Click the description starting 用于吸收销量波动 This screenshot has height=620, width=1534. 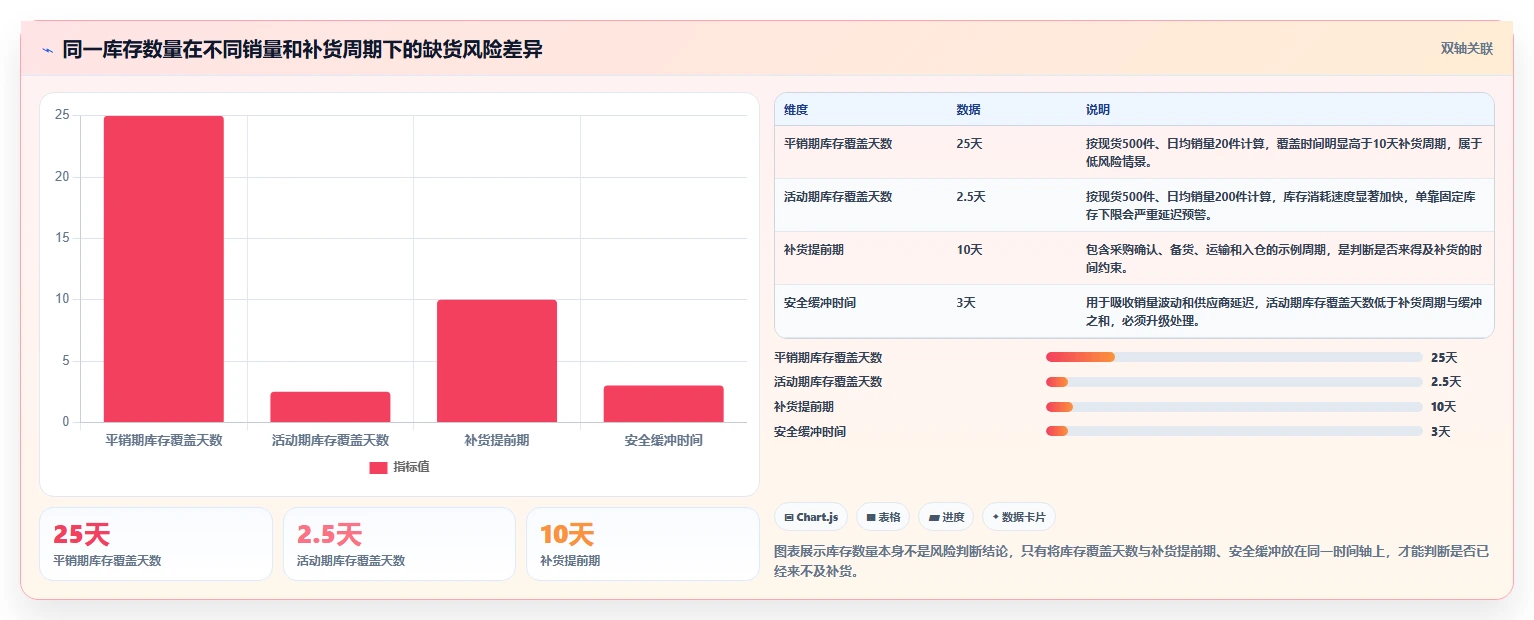(x=1283, y=312)
